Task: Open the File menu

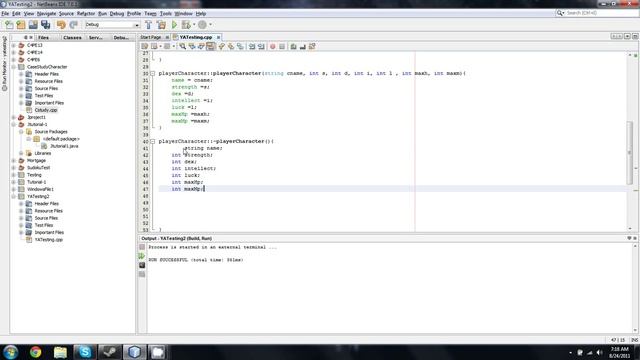Action: click(x=5, y=13)
